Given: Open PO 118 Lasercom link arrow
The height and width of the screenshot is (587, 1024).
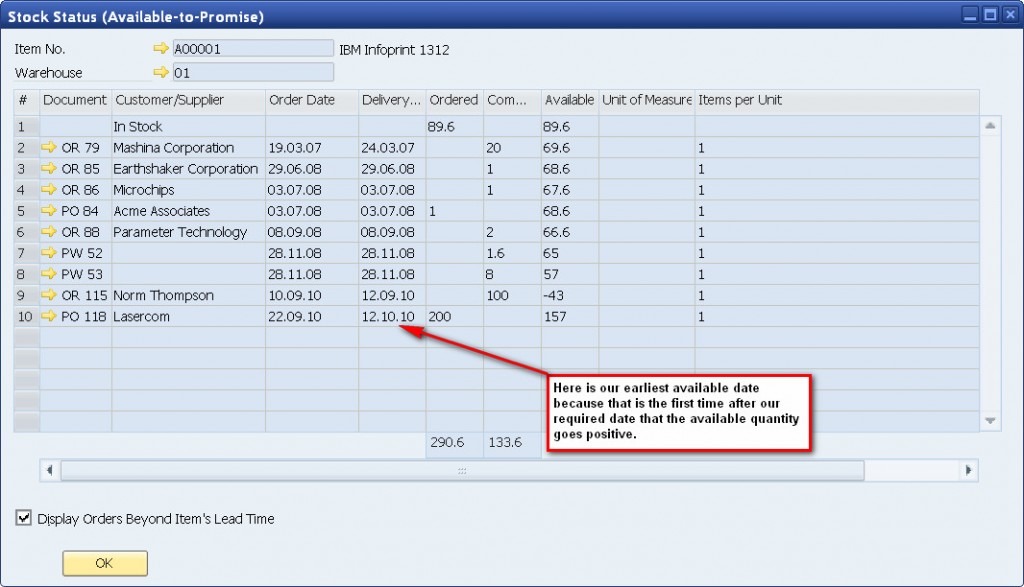Looking at the screenshot, I should pos(49,317).
